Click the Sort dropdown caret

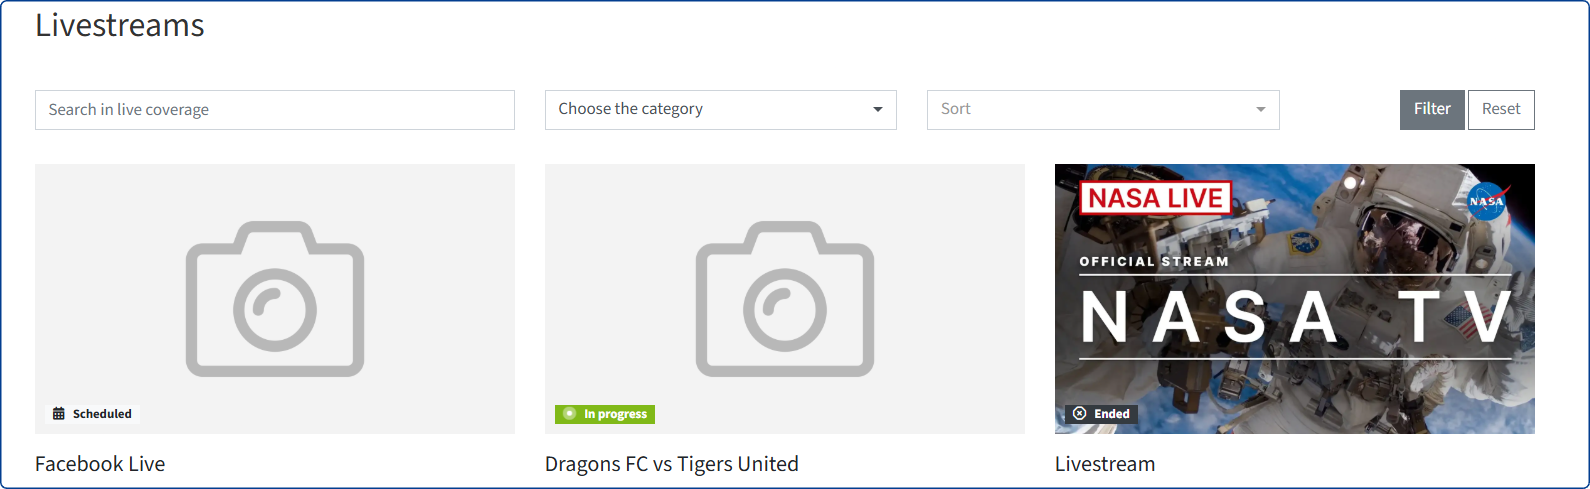tap(1261, 110)
